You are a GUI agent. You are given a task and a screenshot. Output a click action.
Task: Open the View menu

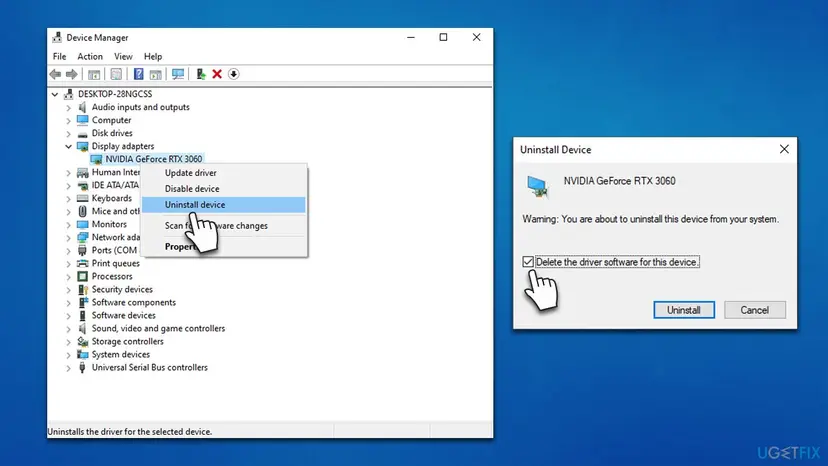[x=123, y=57]
